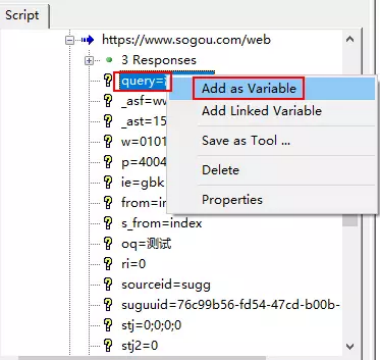This screenshot has width=380, height=360.
Task: Select the ie=gbk parameter row
Action: tap(143, 183)
